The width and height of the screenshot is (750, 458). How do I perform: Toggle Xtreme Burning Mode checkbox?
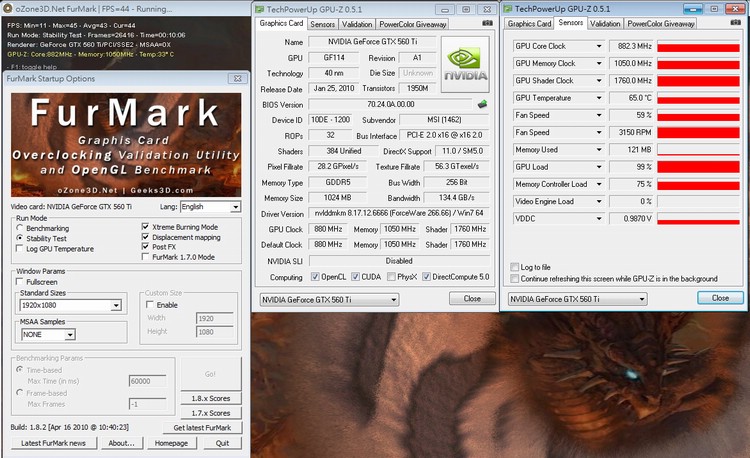[x=145, y=226]
